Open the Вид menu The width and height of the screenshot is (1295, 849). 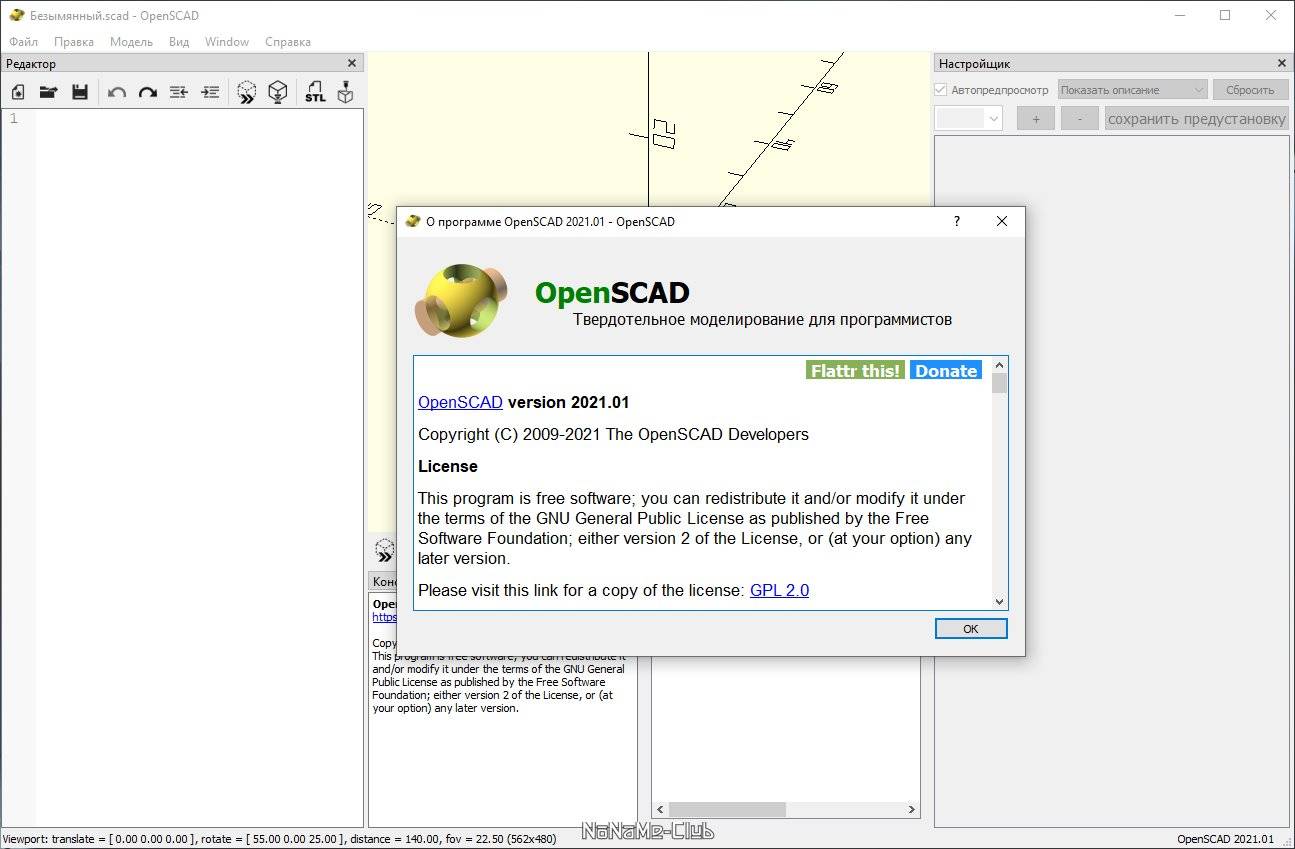[x=179, y=42]
